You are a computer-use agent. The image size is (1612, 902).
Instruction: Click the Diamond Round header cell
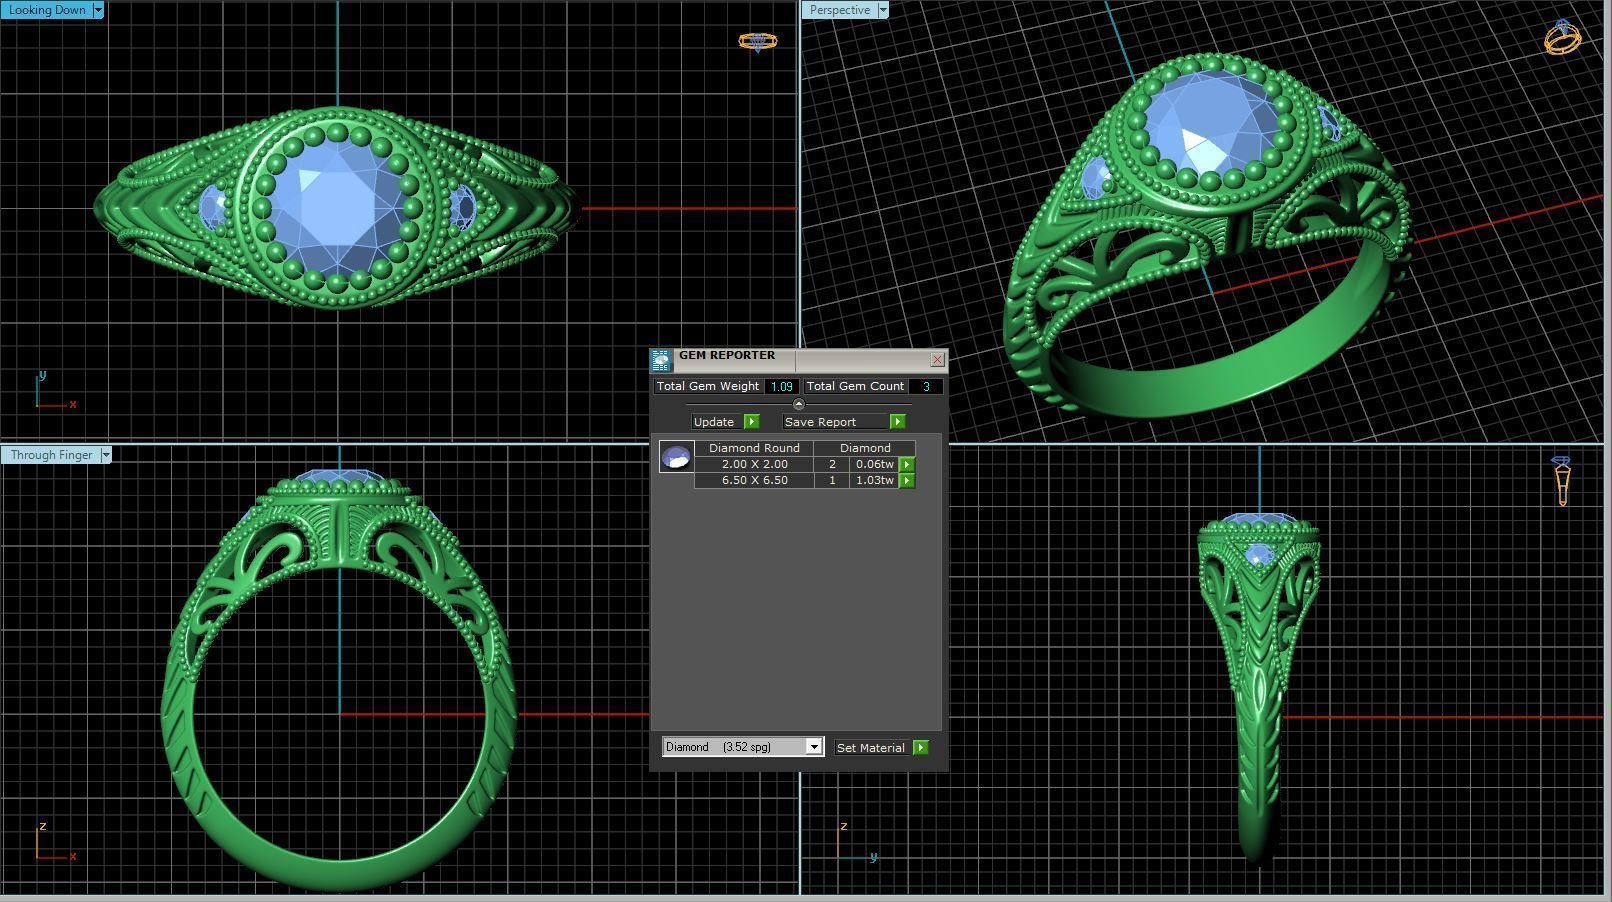[754, 448]
